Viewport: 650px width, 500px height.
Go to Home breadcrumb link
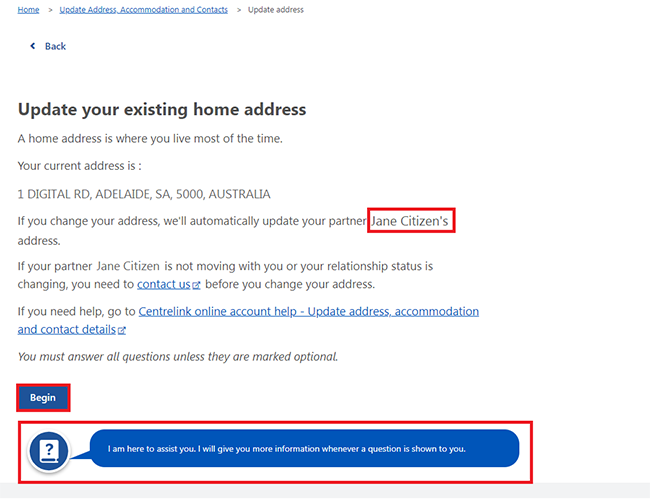coord(29,10)
